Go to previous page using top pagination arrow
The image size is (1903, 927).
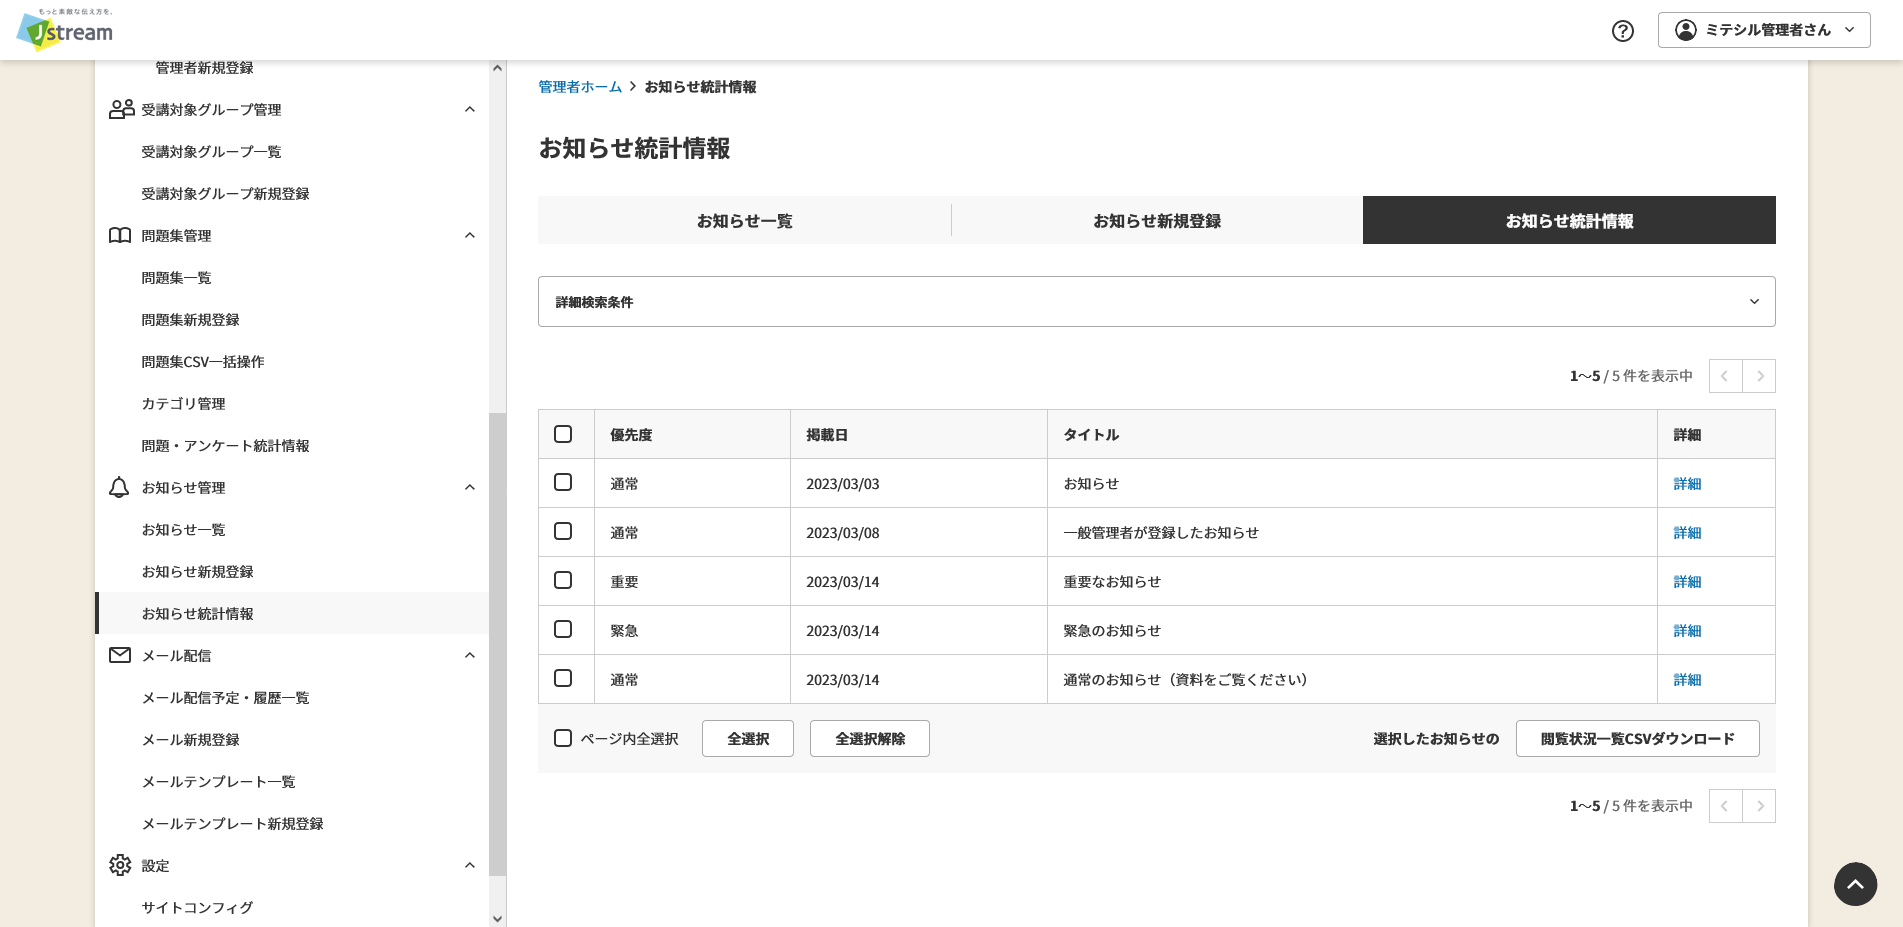tap(1725, 376)
